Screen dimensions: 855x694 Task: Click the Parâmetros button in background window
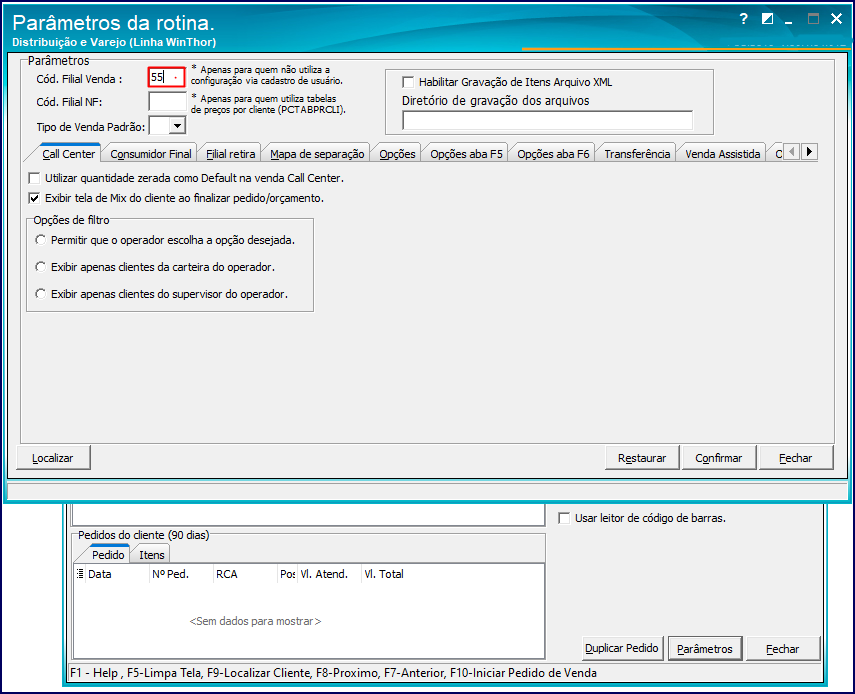pyautogui.click(x=705, y=649)
